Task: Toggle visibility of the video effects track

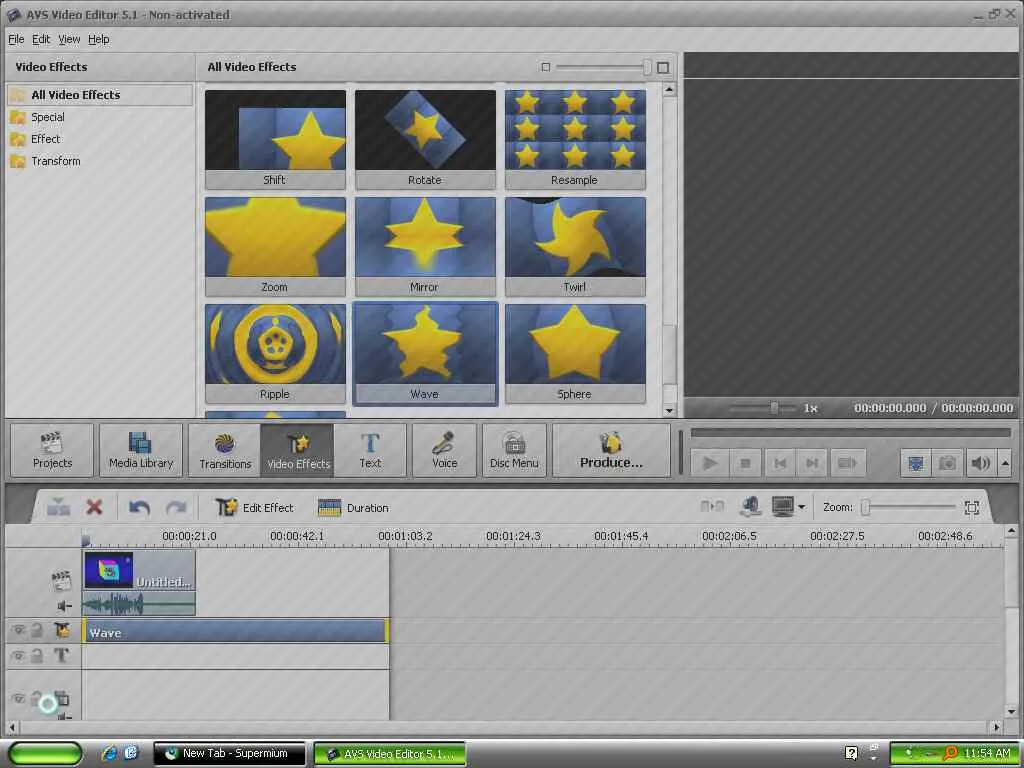Action: pos(18,630)
